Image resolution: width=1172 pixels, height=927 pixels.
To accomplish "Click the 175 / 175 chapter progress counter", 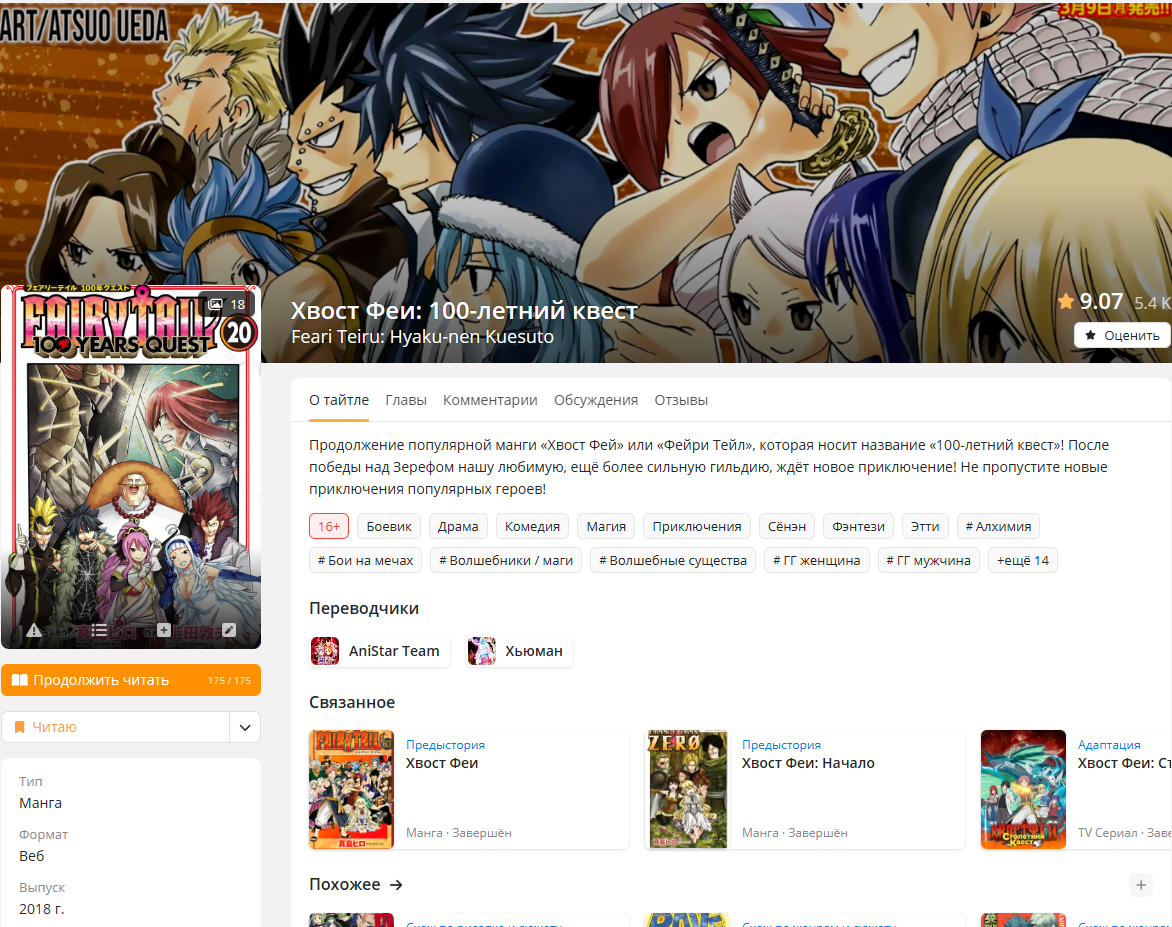I will [x=229, y=680].
